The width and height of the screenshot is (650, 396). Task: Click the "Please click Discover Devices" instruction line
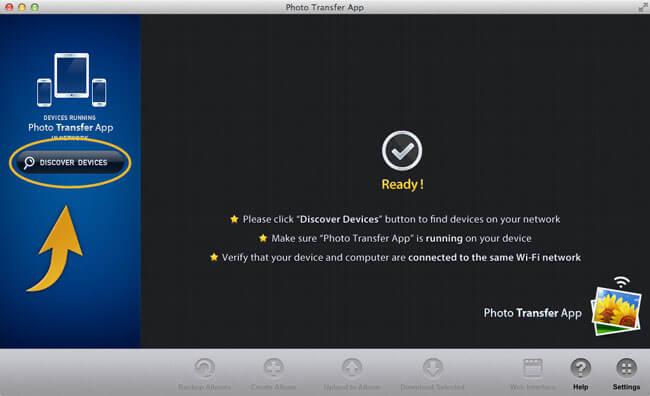pos(395,219)
